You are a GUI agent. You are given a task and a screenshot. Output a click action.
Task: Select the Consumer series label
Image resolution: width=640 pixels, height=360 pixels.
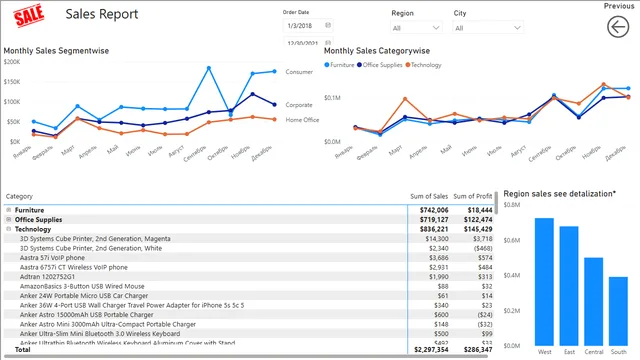tap(299, 72)
